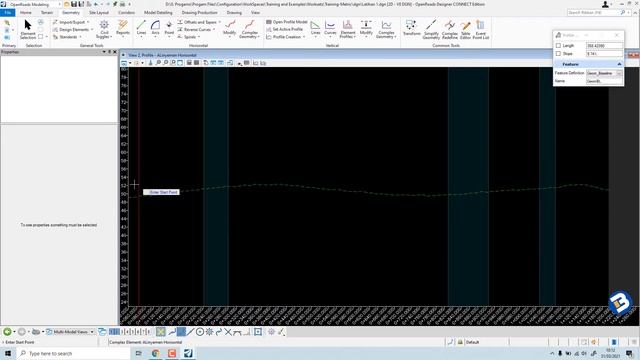This screenshot has height=360, width=640.
Task: Open the Element Profiles tool
Action: [x=348, y=29]
